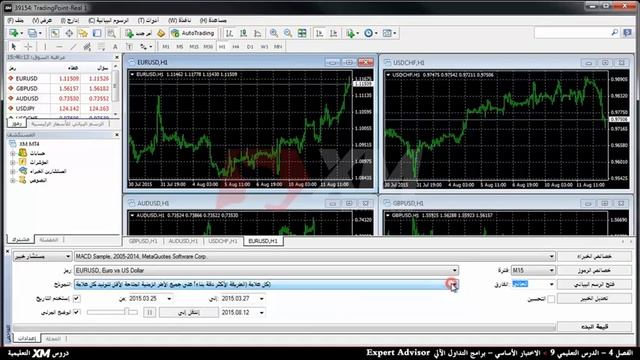The width and height of the screenshot is (640, 360).
Task: Switch chart to M30 timeframe
Action: point(208,47)
